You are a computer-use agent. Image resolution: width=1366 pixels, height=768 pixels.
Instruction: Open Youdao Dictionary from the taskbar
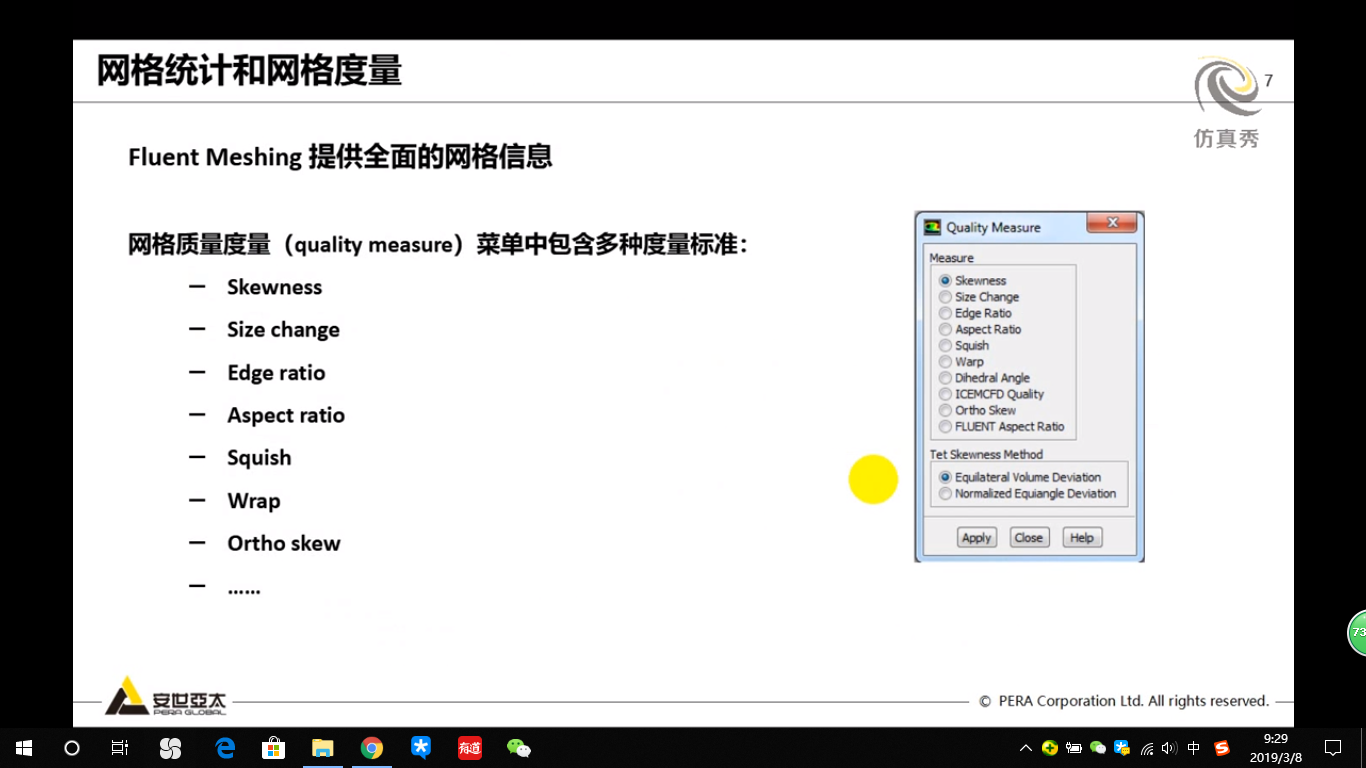point(469,747)
